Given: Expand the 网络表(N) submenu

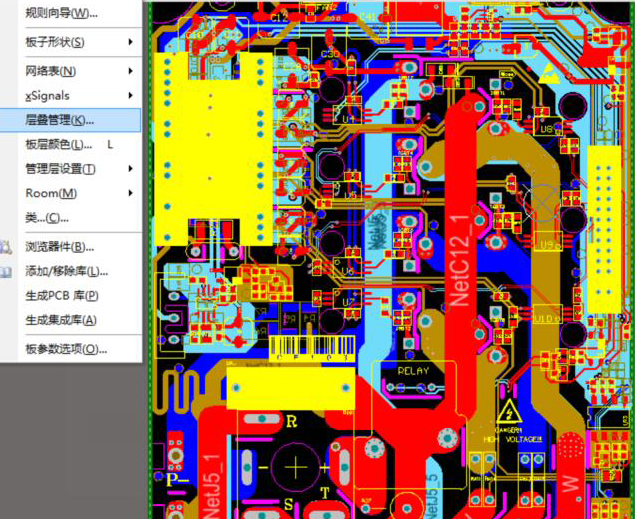Looking at the screenshot, I should coord(131,71).
